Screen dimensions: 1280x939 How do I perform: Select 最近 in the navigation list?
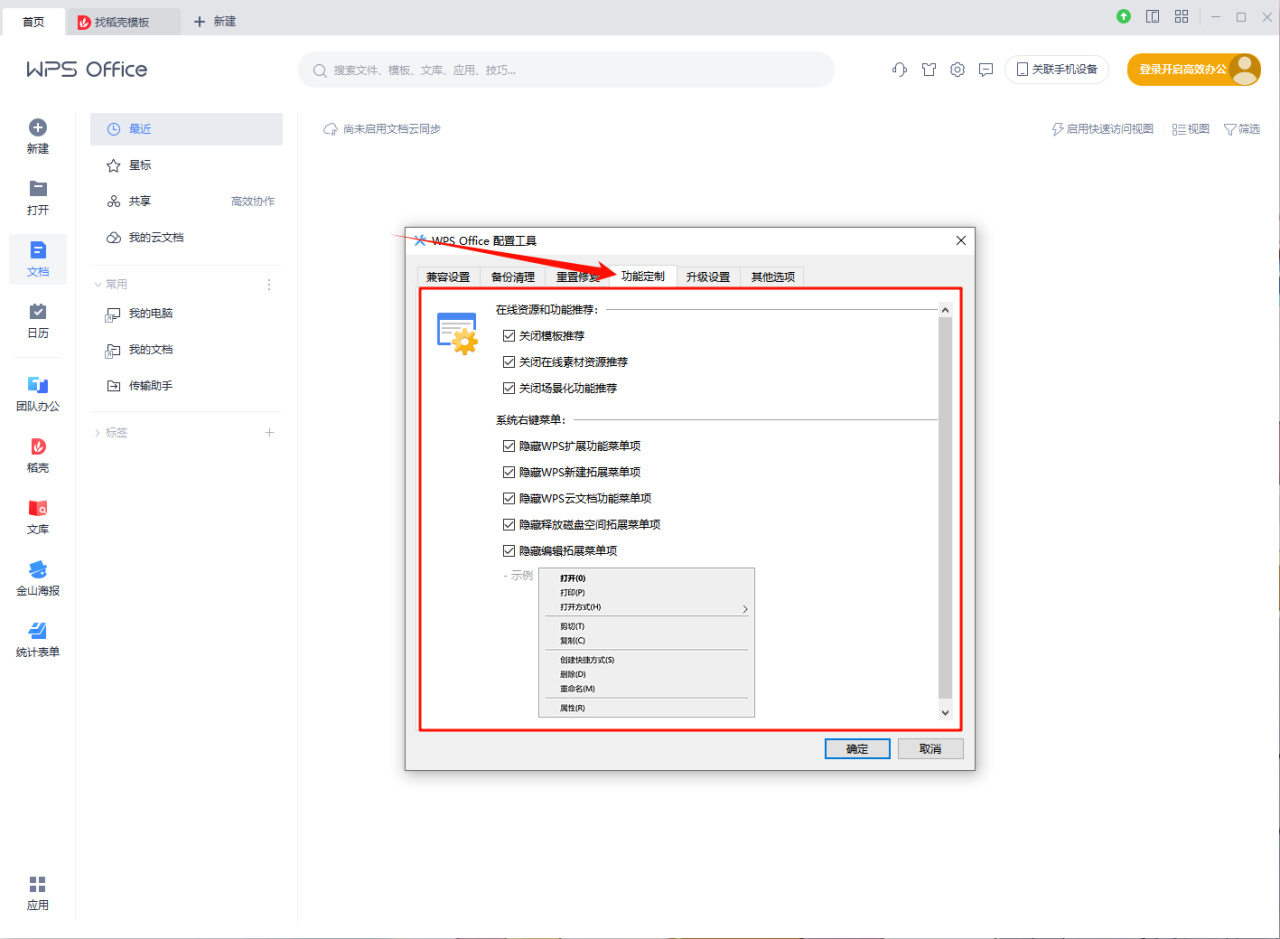(x=186, y=129)
